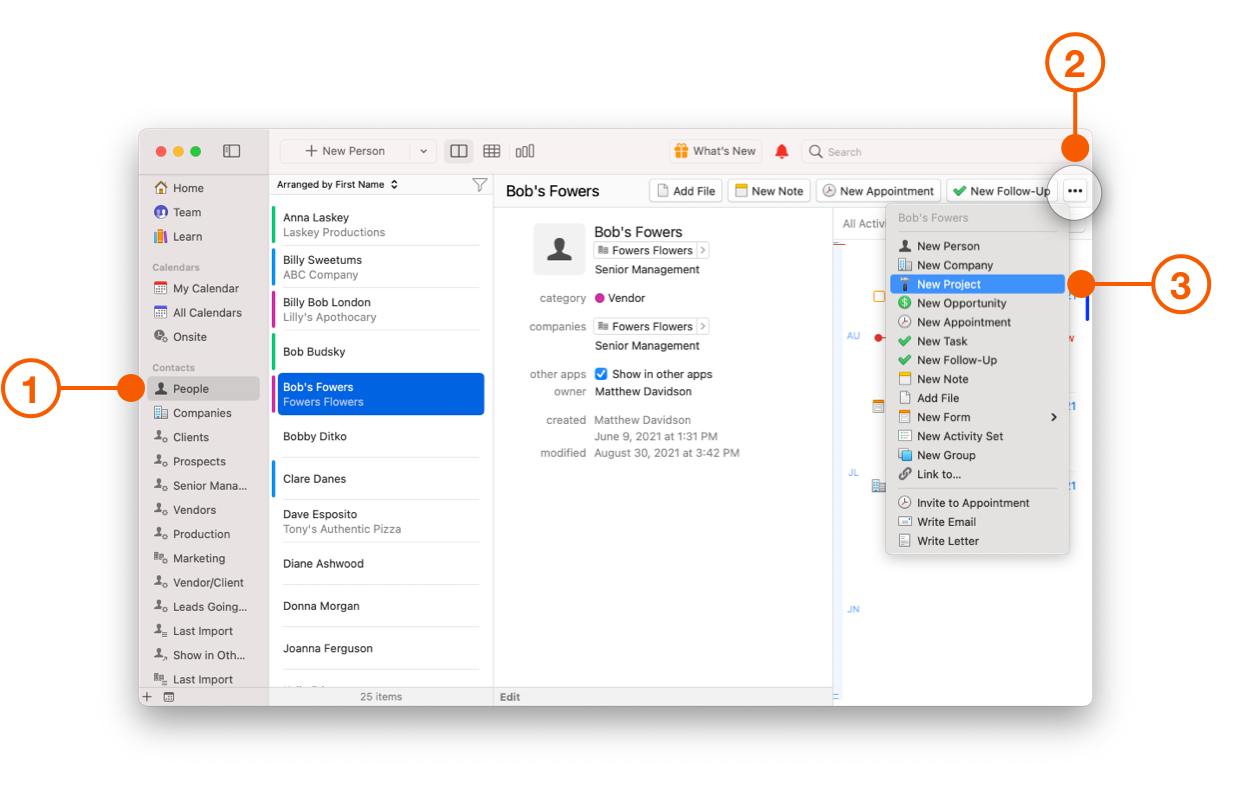1234x792 pixels.
Task: Open the three-dots more actions button
Action: [x=1075, y=191]
